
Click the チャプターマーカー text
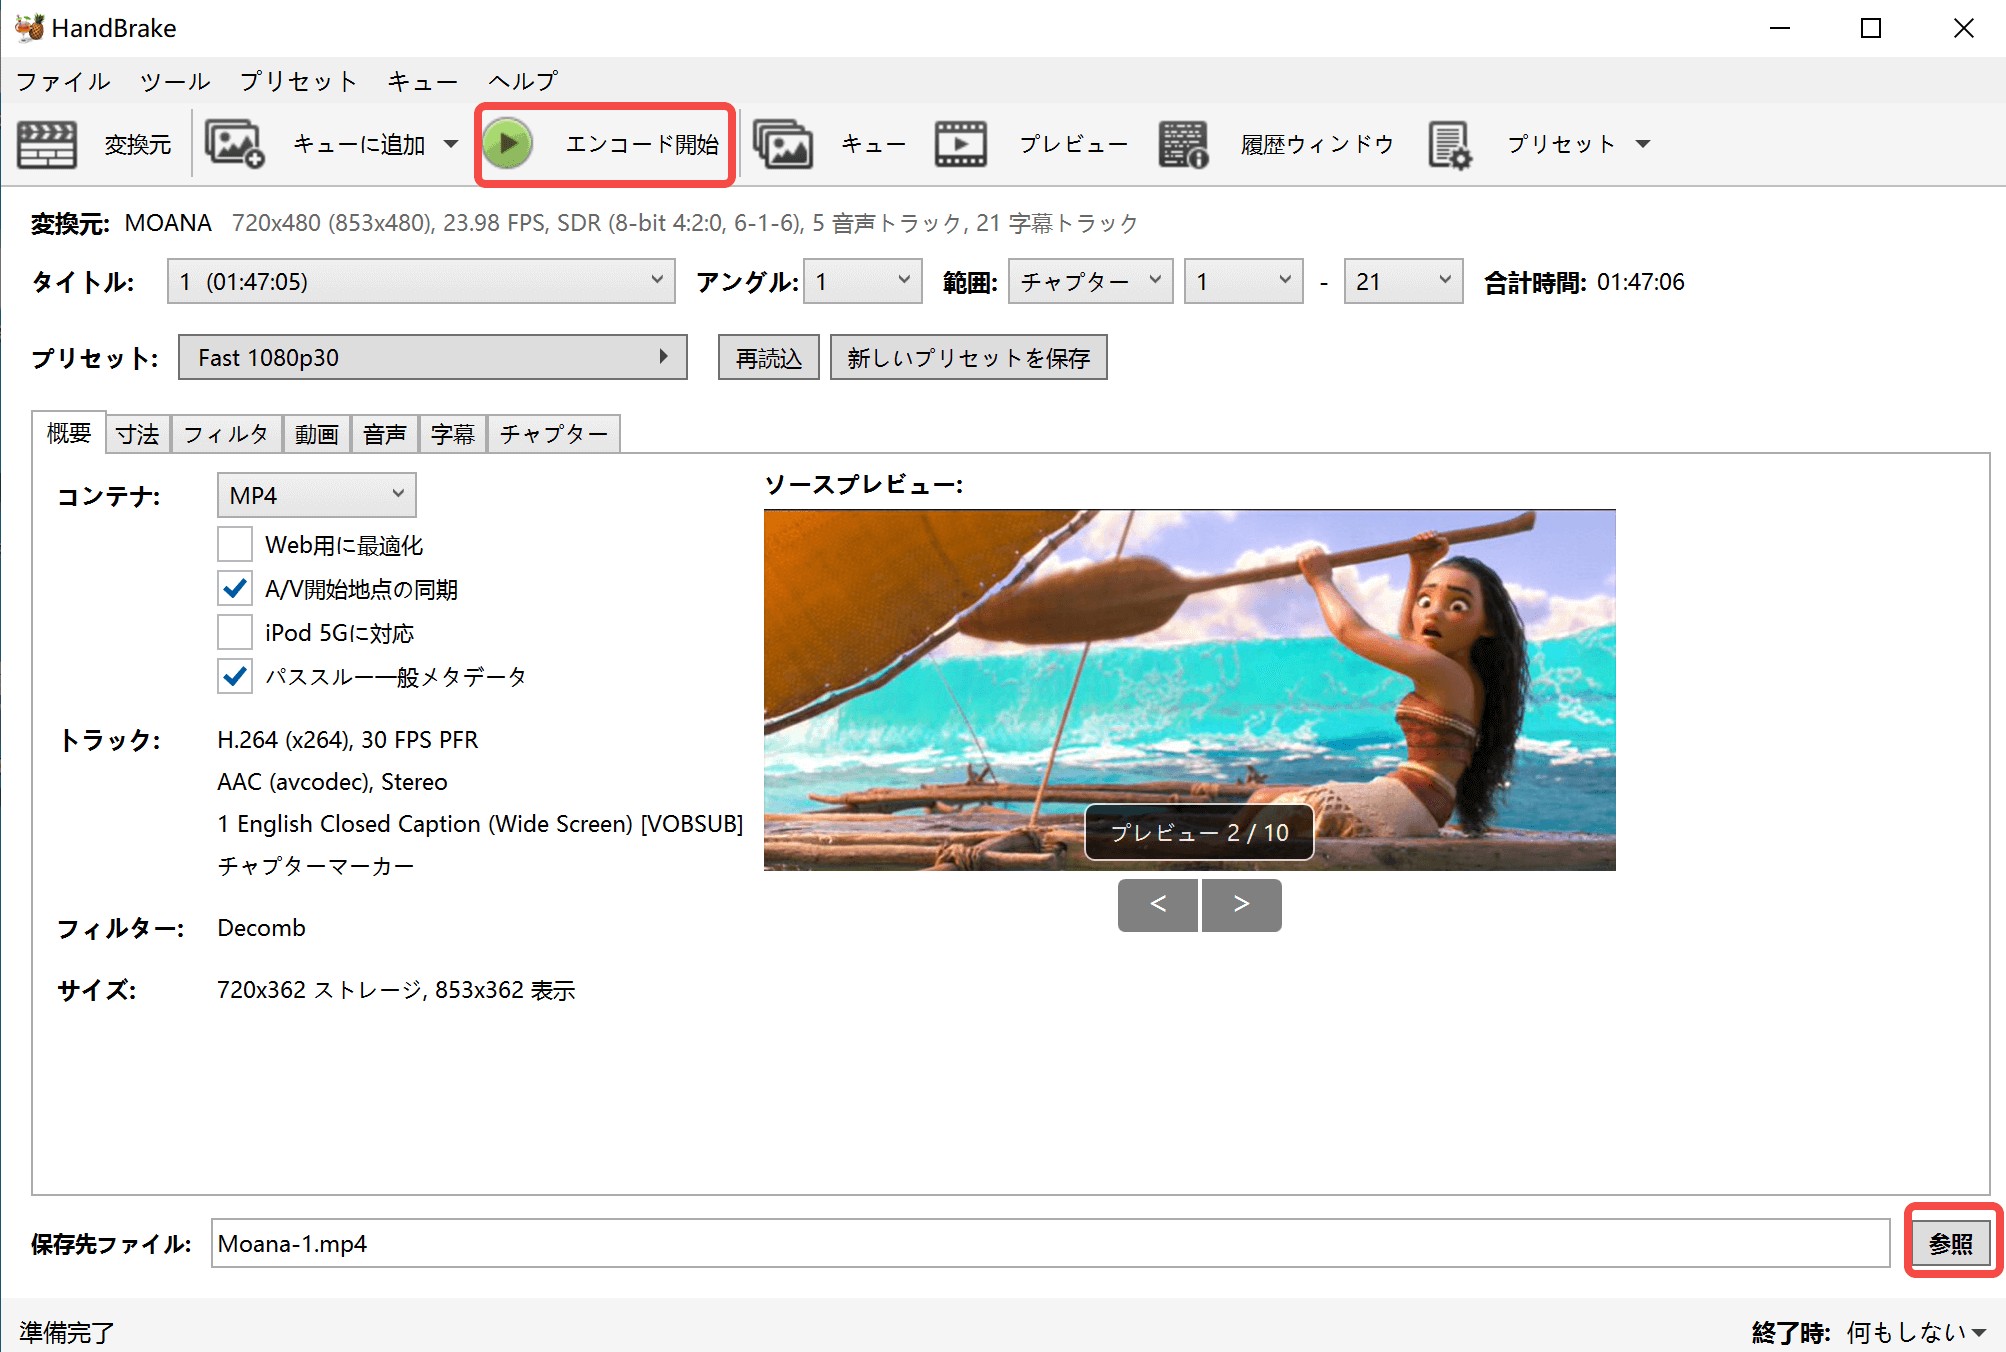click(x=316, y=865)
